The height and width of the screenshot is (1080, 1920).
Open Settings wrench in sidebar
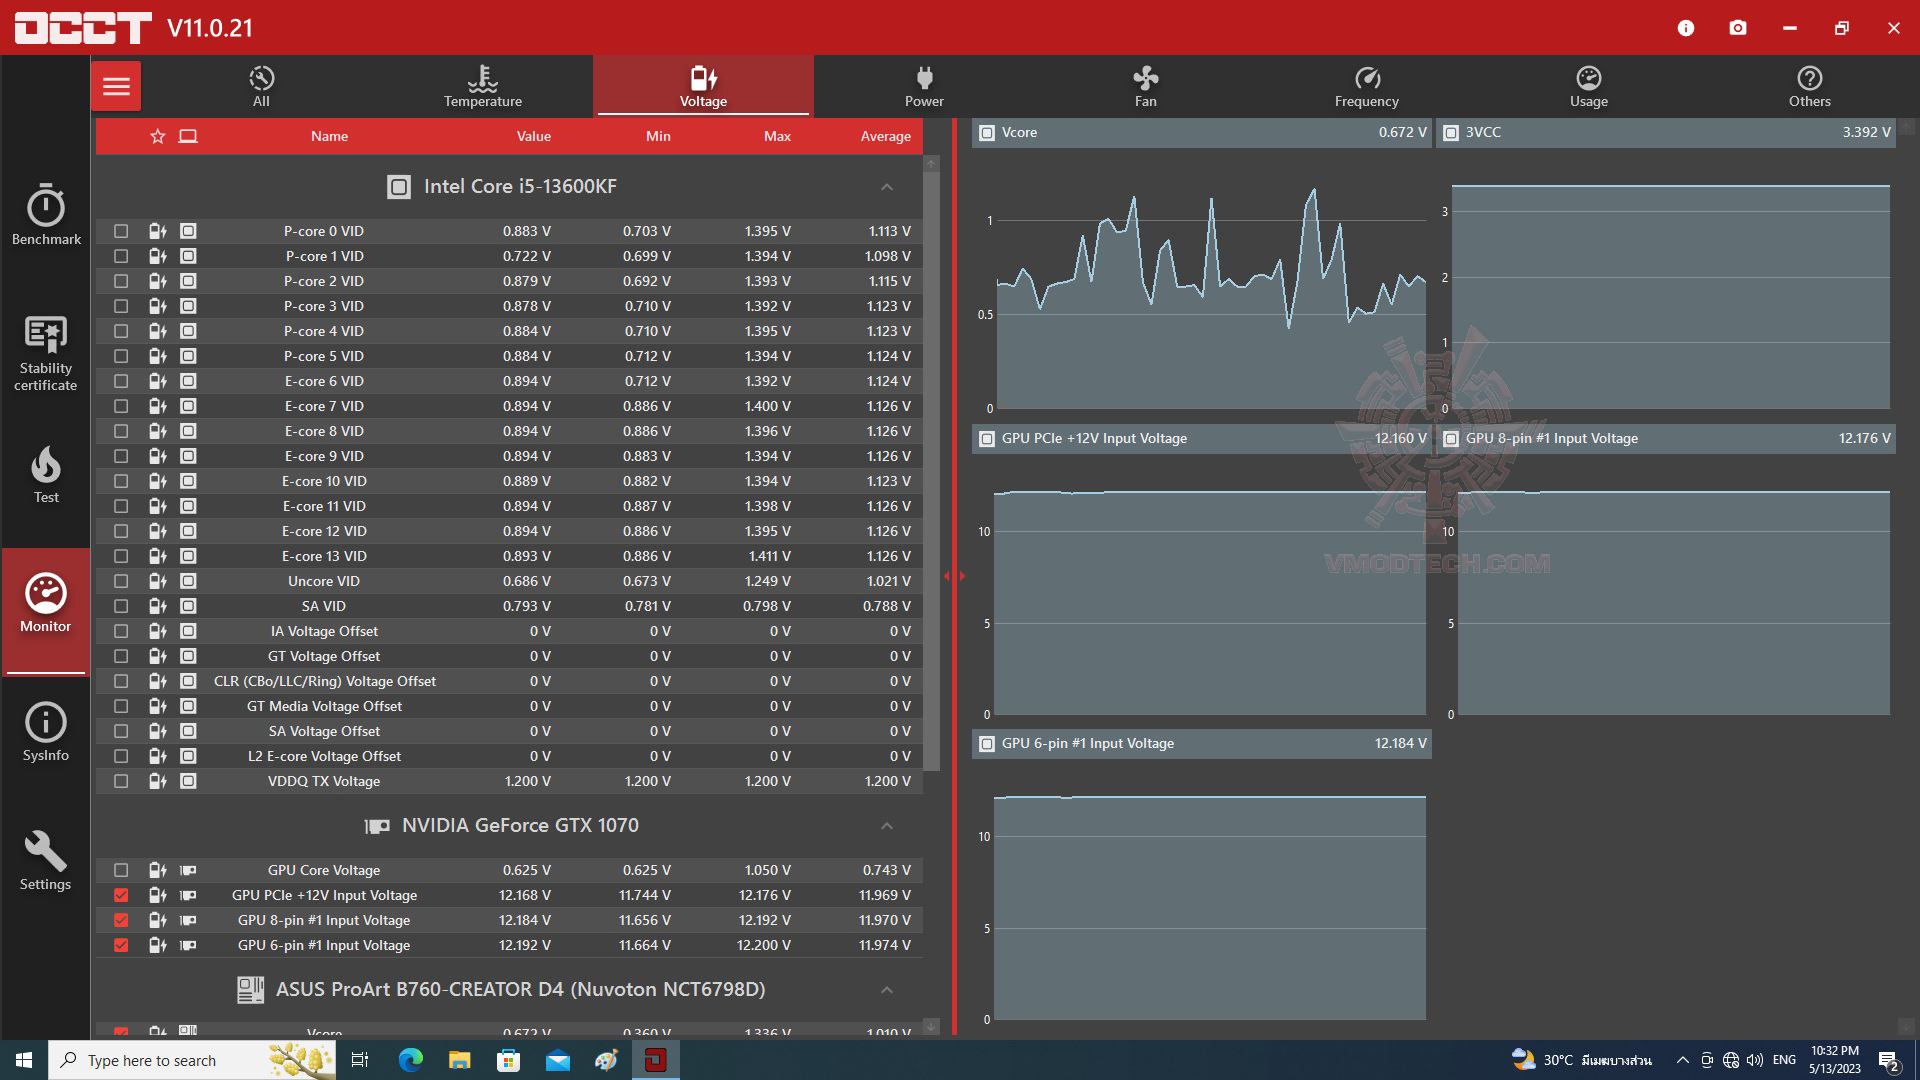pyautogui.click(x=46, y=860)
